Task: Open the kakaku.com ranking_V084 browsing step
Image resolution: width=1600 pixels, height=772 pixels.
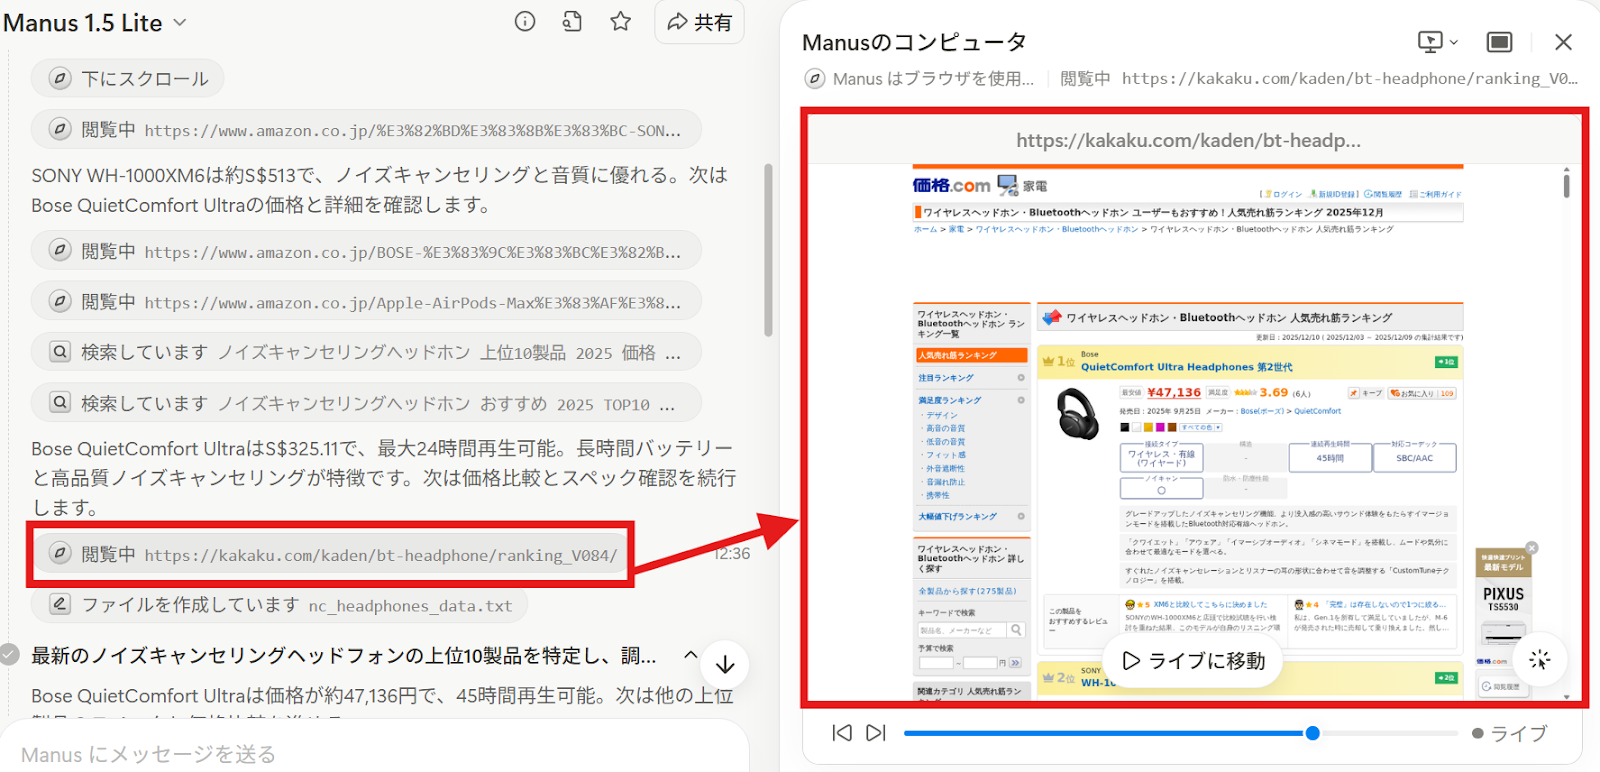Action: [x=332, y=554]
